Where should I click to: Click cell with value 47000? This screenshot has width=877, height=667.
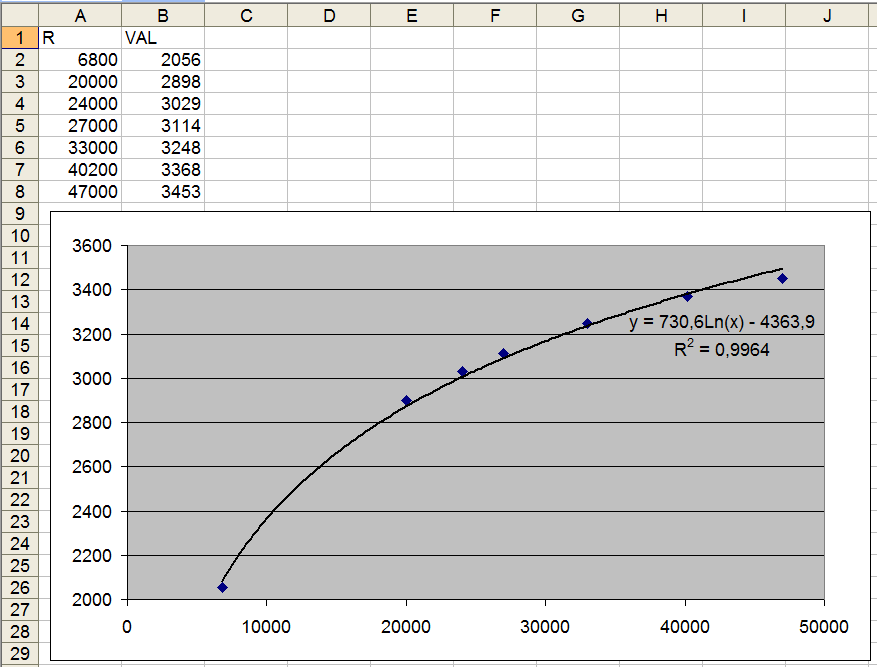tap(80, 191)
